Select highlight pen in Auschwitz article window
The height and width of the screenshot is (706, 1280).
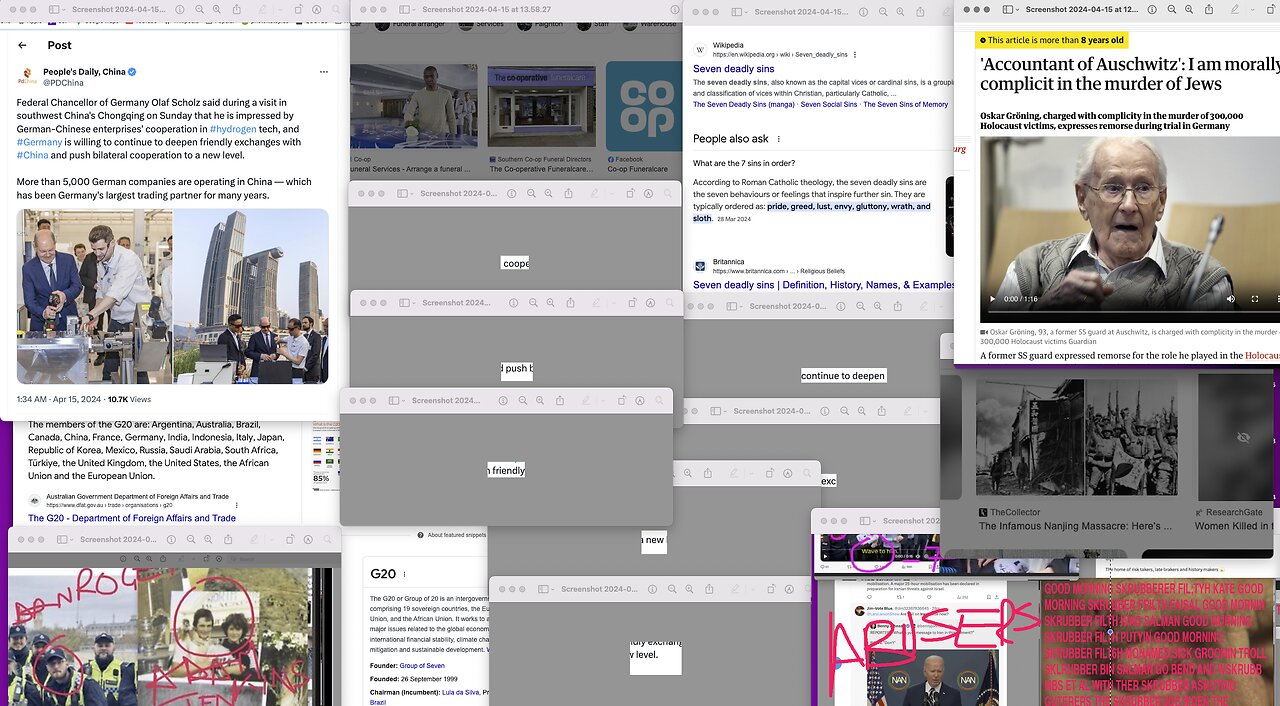click(1235, 10)
